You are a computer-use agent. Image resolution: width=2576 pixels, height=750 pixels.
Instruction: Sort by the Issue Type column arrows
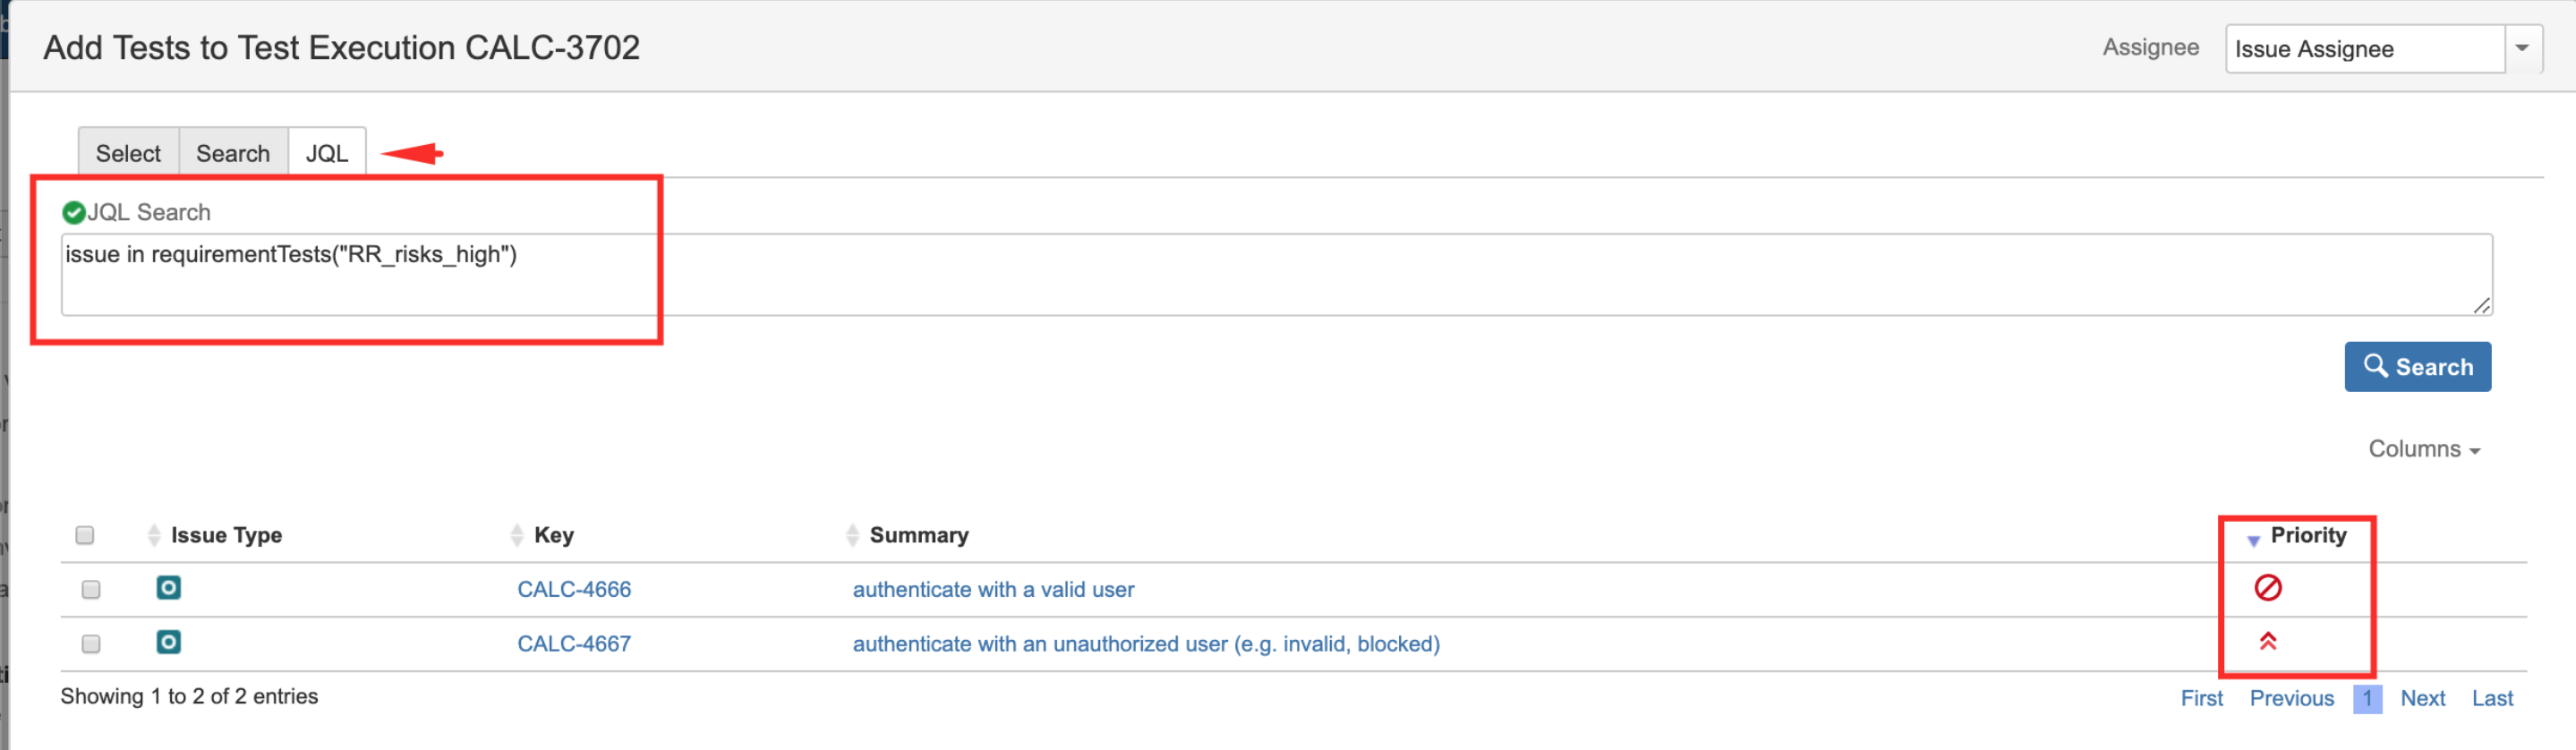[154, 535]
